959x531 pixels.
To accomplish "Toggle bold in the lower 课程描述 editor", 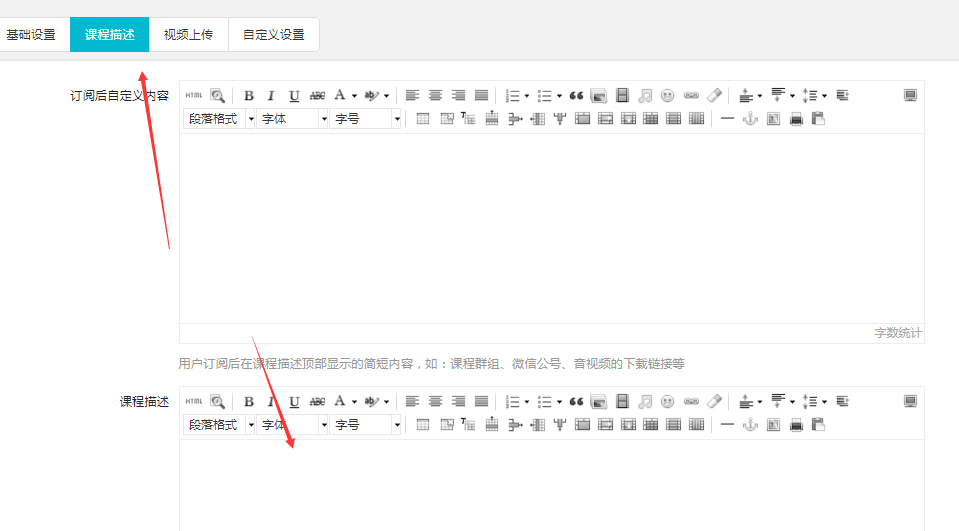I will pos(248,401).
